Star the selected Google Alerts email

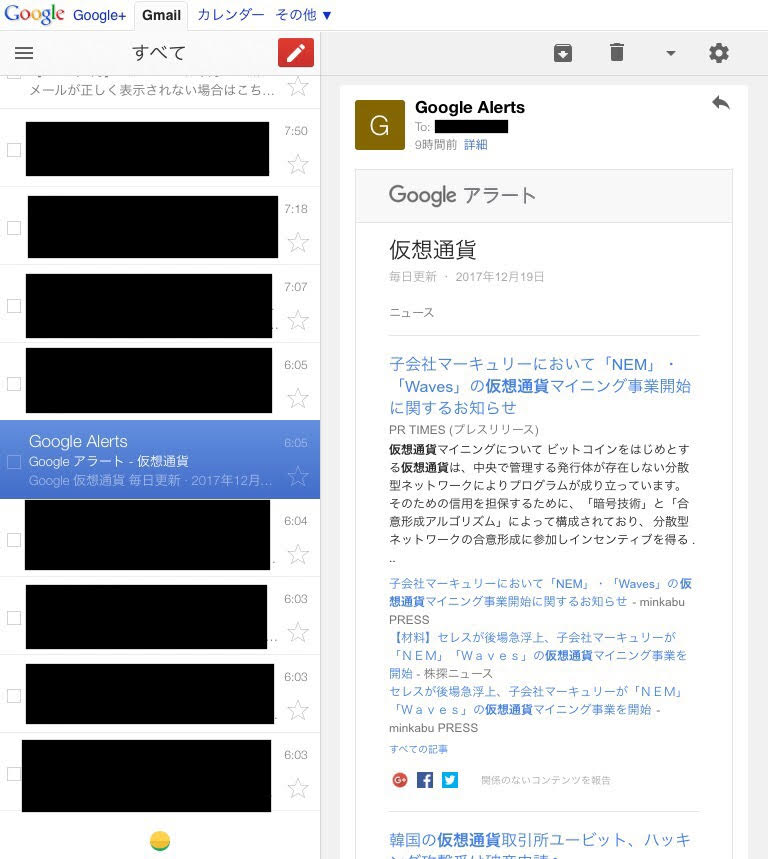[x=298, y=476]
